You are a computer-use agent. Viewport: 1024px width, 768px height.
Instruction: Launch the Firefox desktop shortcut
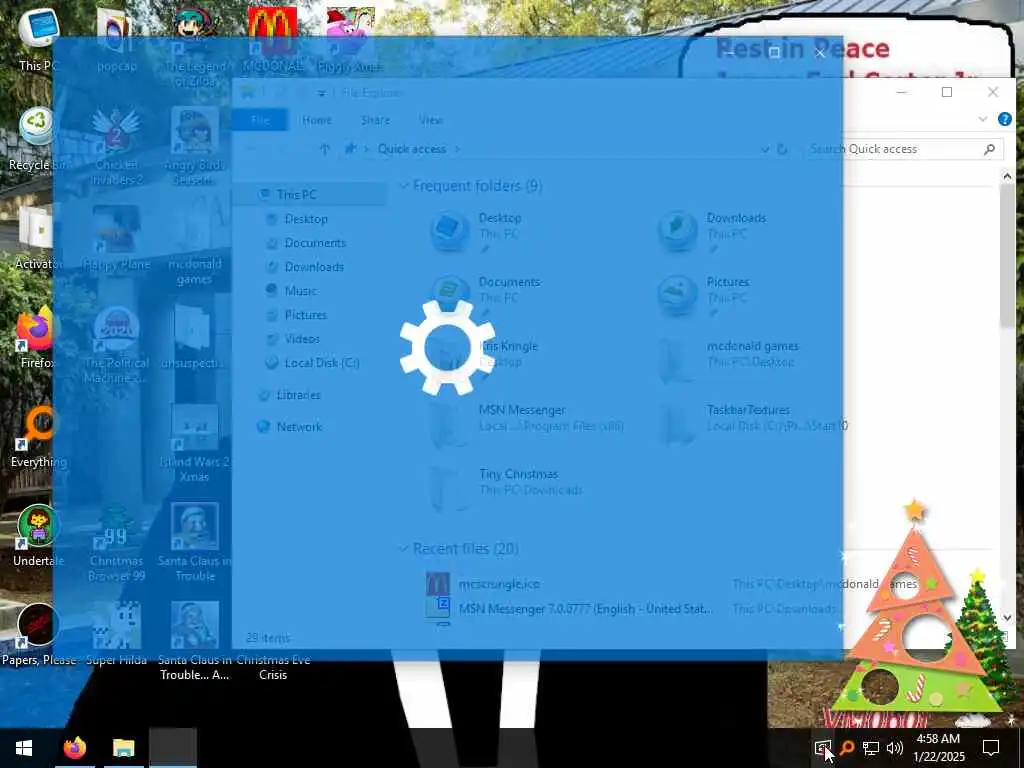(x=38, y=337)
